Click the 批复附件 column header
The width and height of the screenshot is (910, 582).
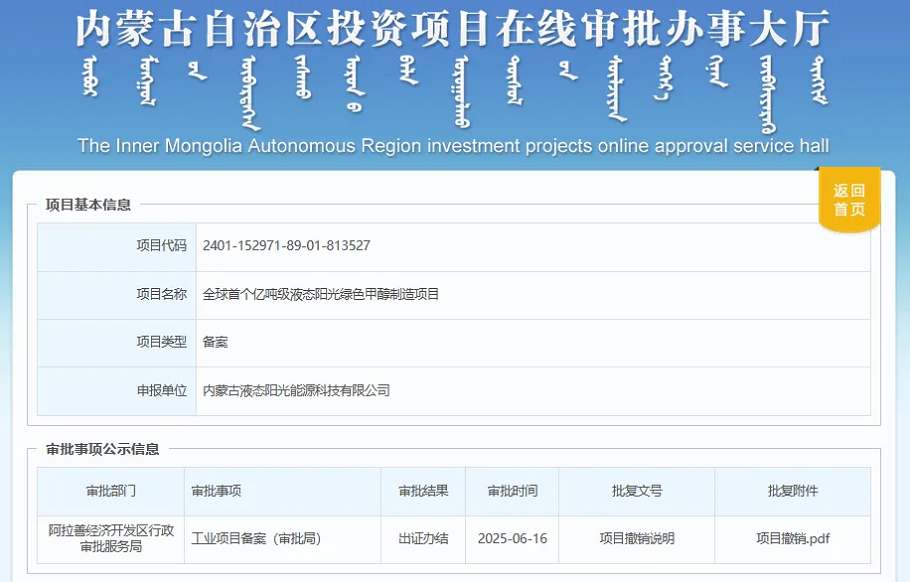pyautogui.click(x=793, y=491)
